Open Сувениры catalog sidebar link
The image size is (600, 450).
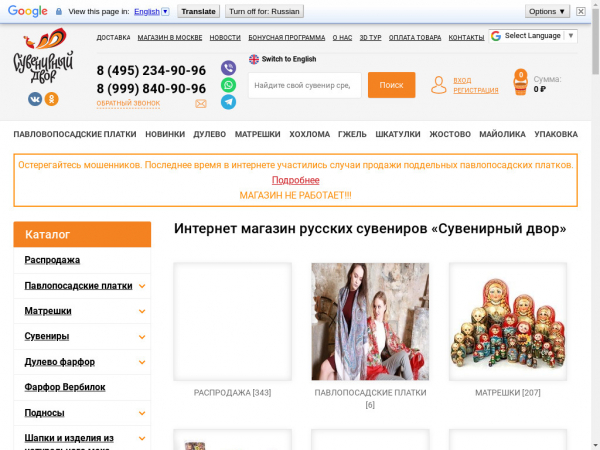pos(47,336)
